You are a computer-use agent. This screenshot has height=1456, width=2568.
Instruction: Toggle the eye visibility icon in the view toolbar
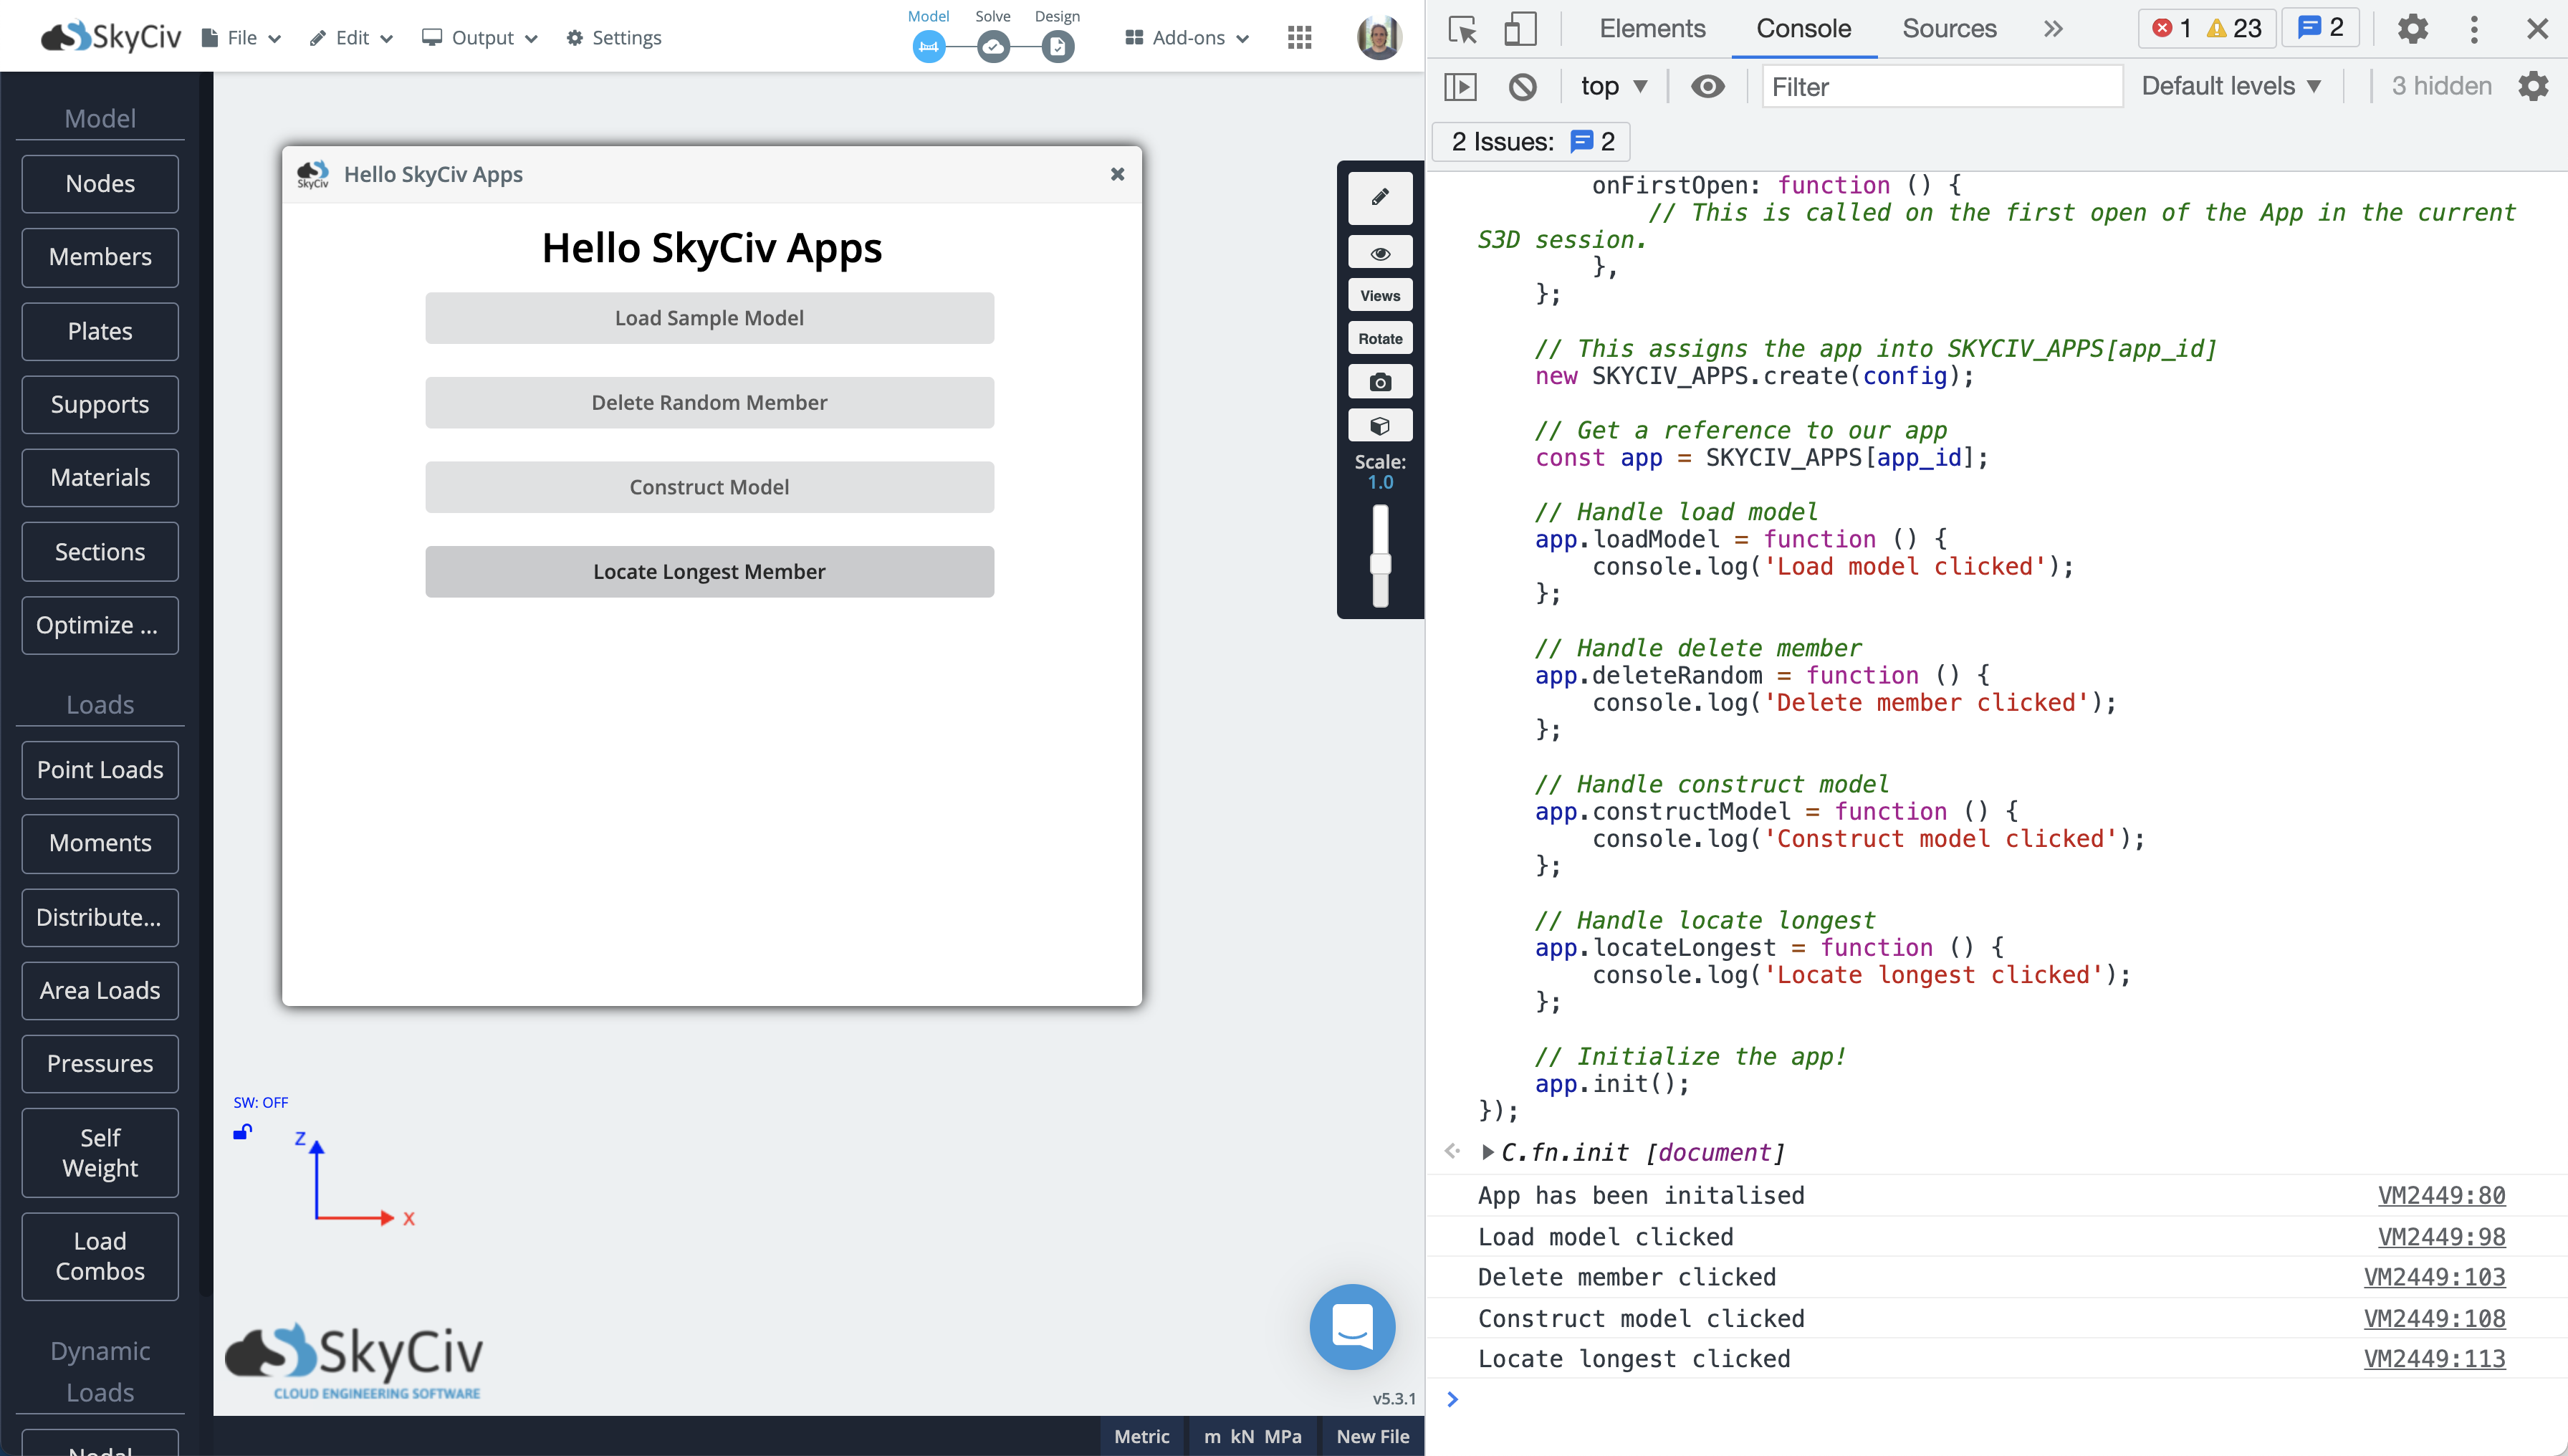pyautogui.click(x=1380, y=253)
